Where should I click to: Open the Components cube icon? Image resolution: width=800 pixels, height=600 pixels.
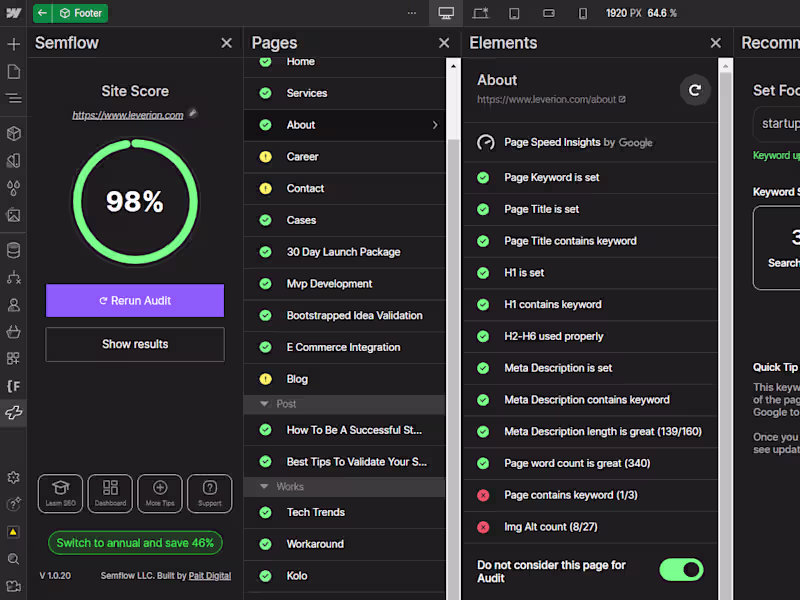pos(14,133)
